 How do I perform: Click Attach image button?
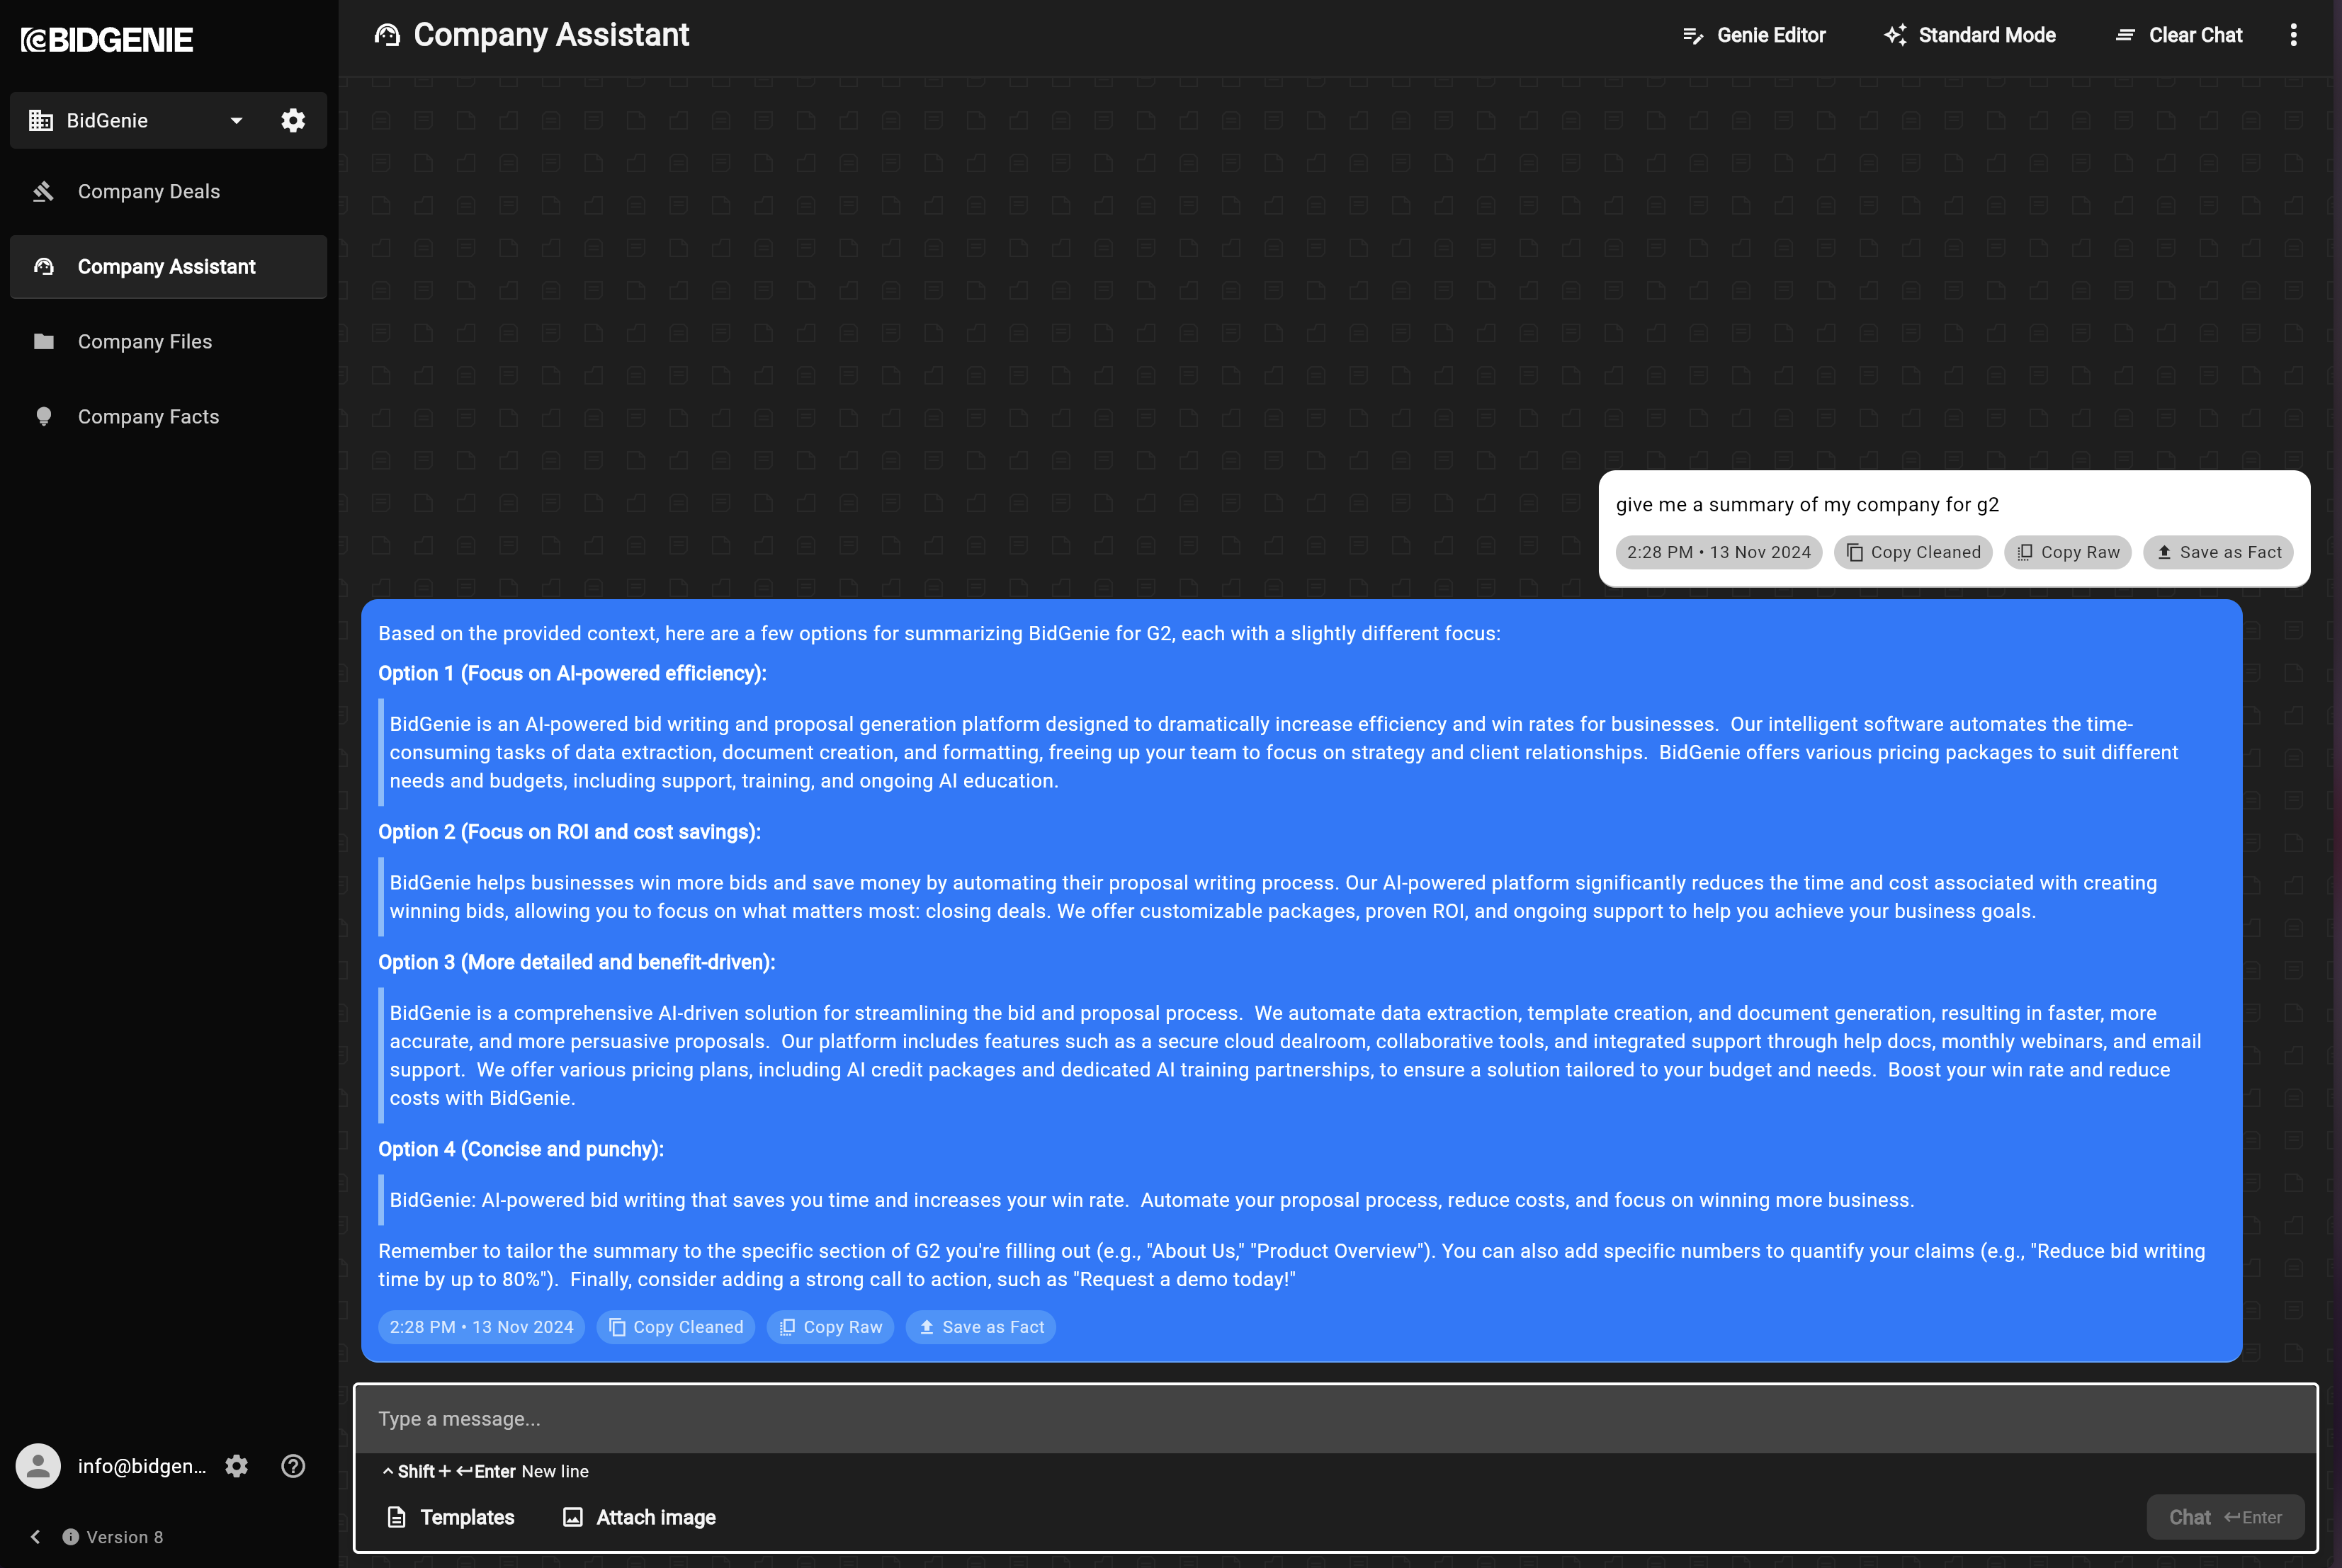640,1517
